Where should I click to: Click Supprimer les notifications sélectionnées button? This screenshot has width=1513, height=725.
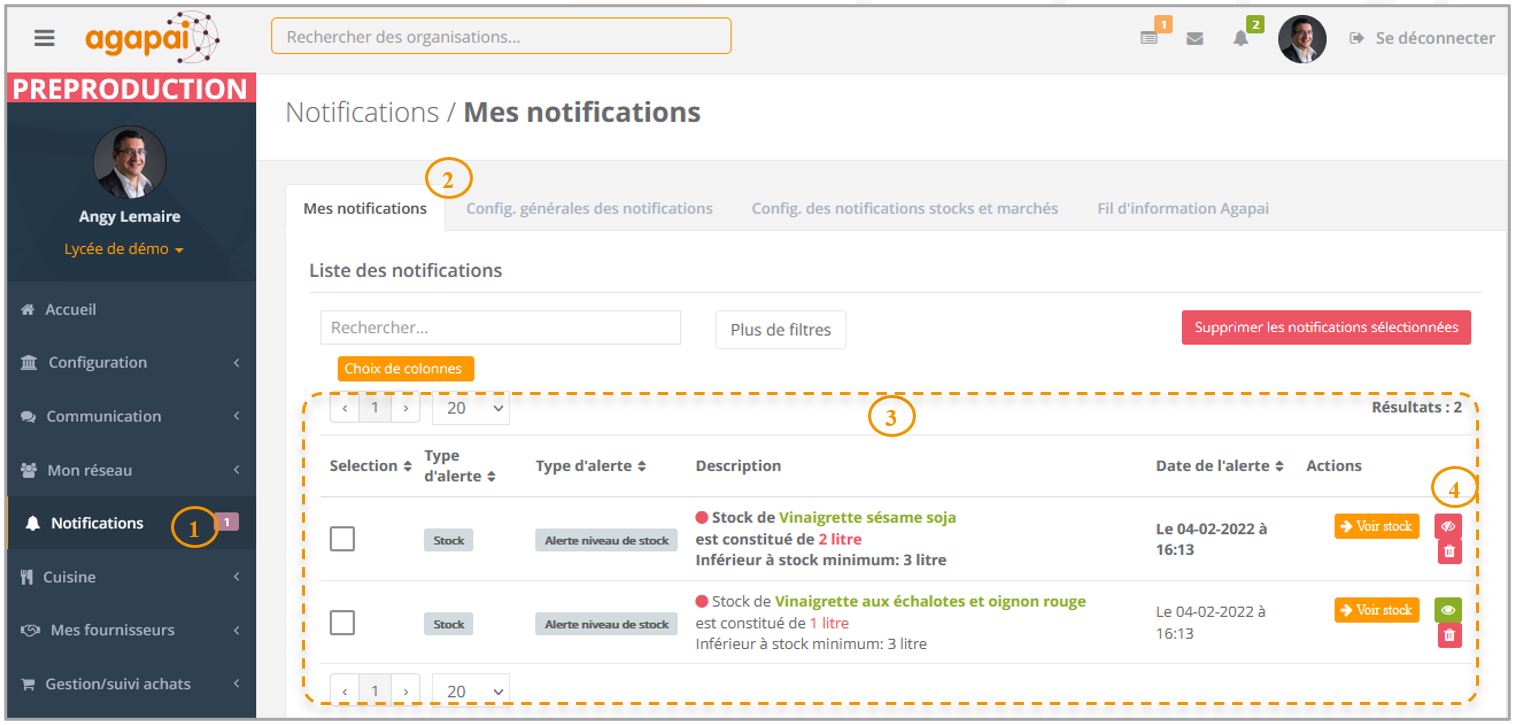click(x=1326, y=327)
